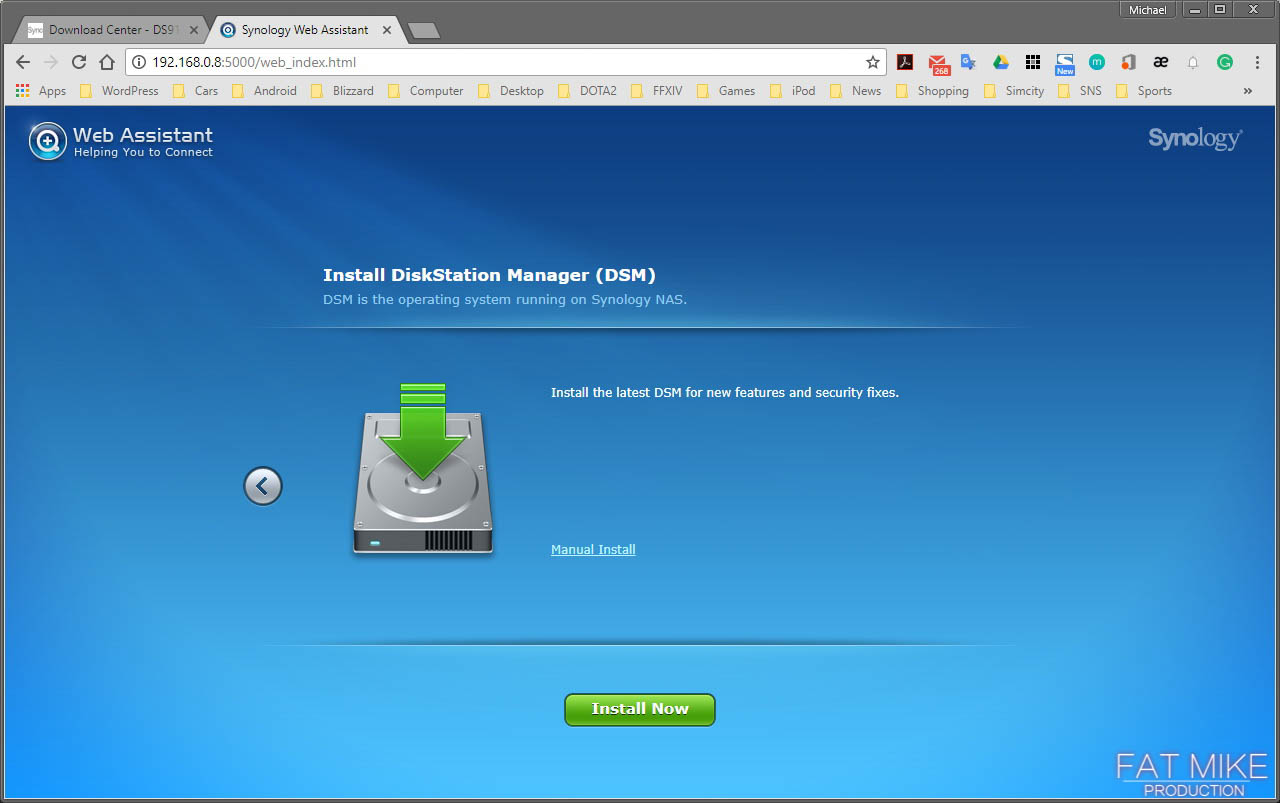Screen dimensions: 1280x803
Task: Bookmark this page with the star icon
Action: click(872, 62)
